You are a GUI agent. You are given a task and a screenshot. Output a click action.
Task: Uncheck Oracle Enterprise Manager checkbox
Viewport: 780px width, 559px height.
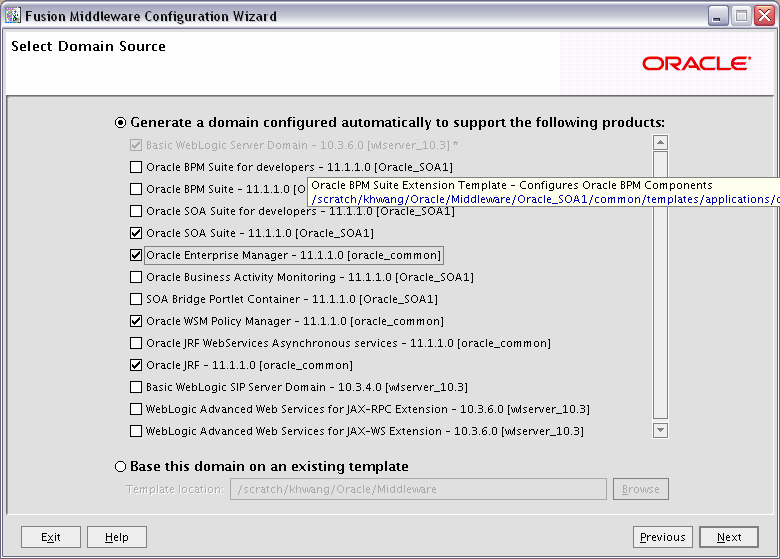point(136,255)
